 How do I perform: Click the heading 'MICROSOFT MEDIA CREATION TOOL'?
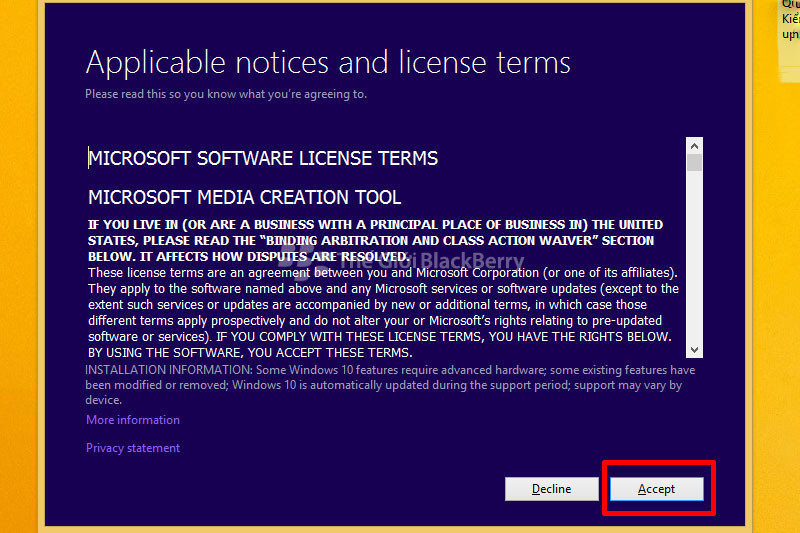pos(244,197)
